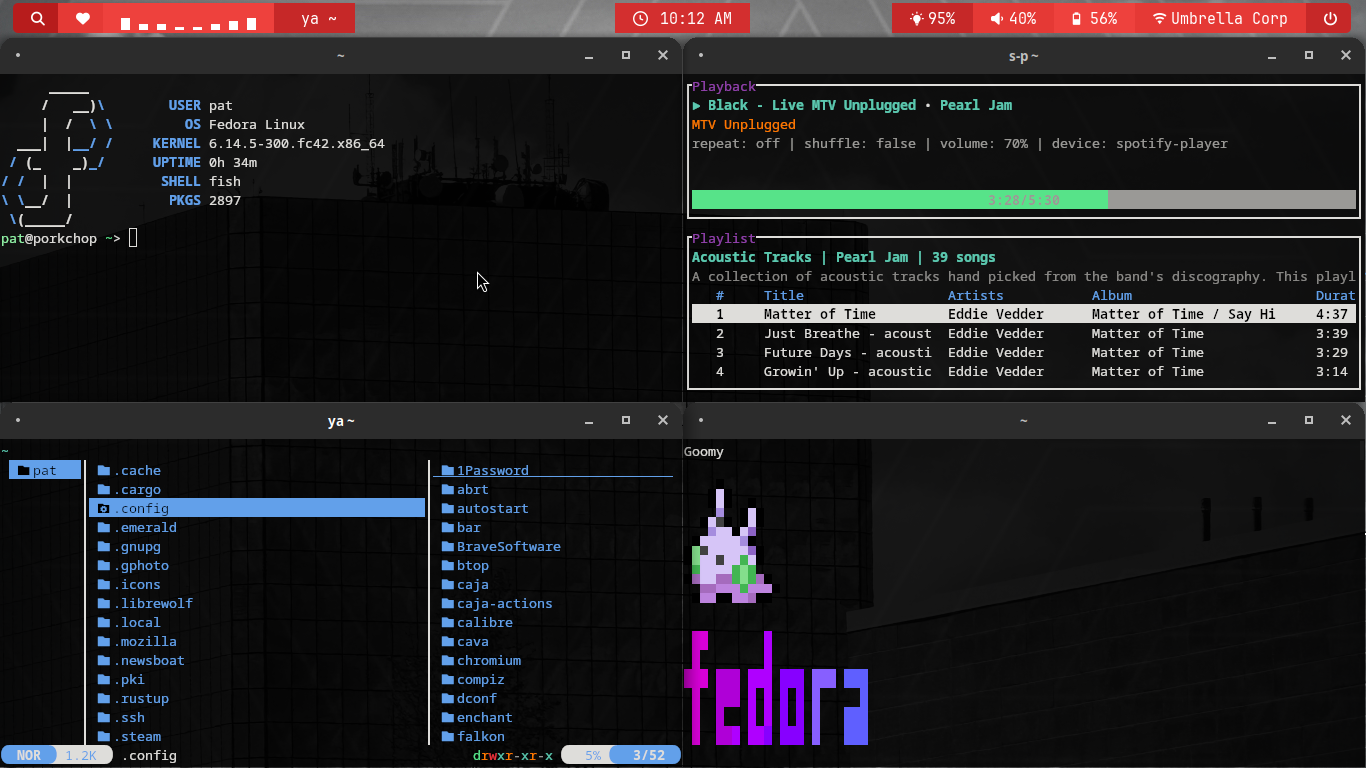
Task: Seek in the playback progress bar
Action: click(x=1023, y=200)
